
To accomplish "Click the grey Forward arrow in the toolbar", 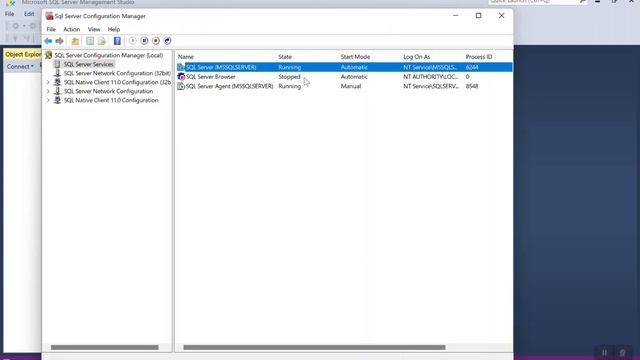I will pyautogui.click(x=60, y=41).
